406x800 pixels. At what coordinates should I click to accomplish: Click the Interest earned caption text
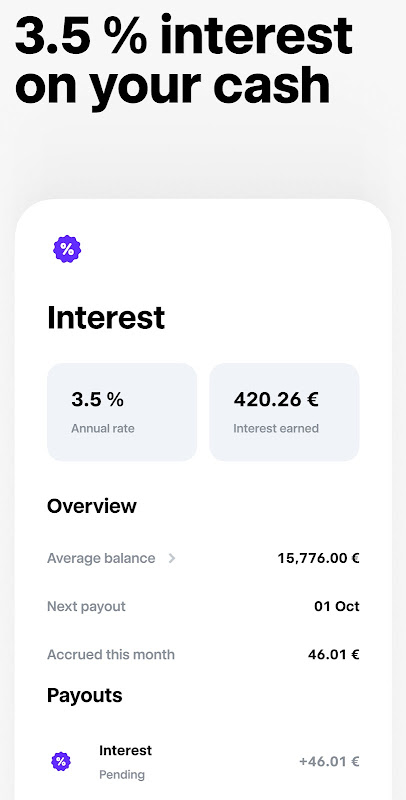tap(276, 429)
